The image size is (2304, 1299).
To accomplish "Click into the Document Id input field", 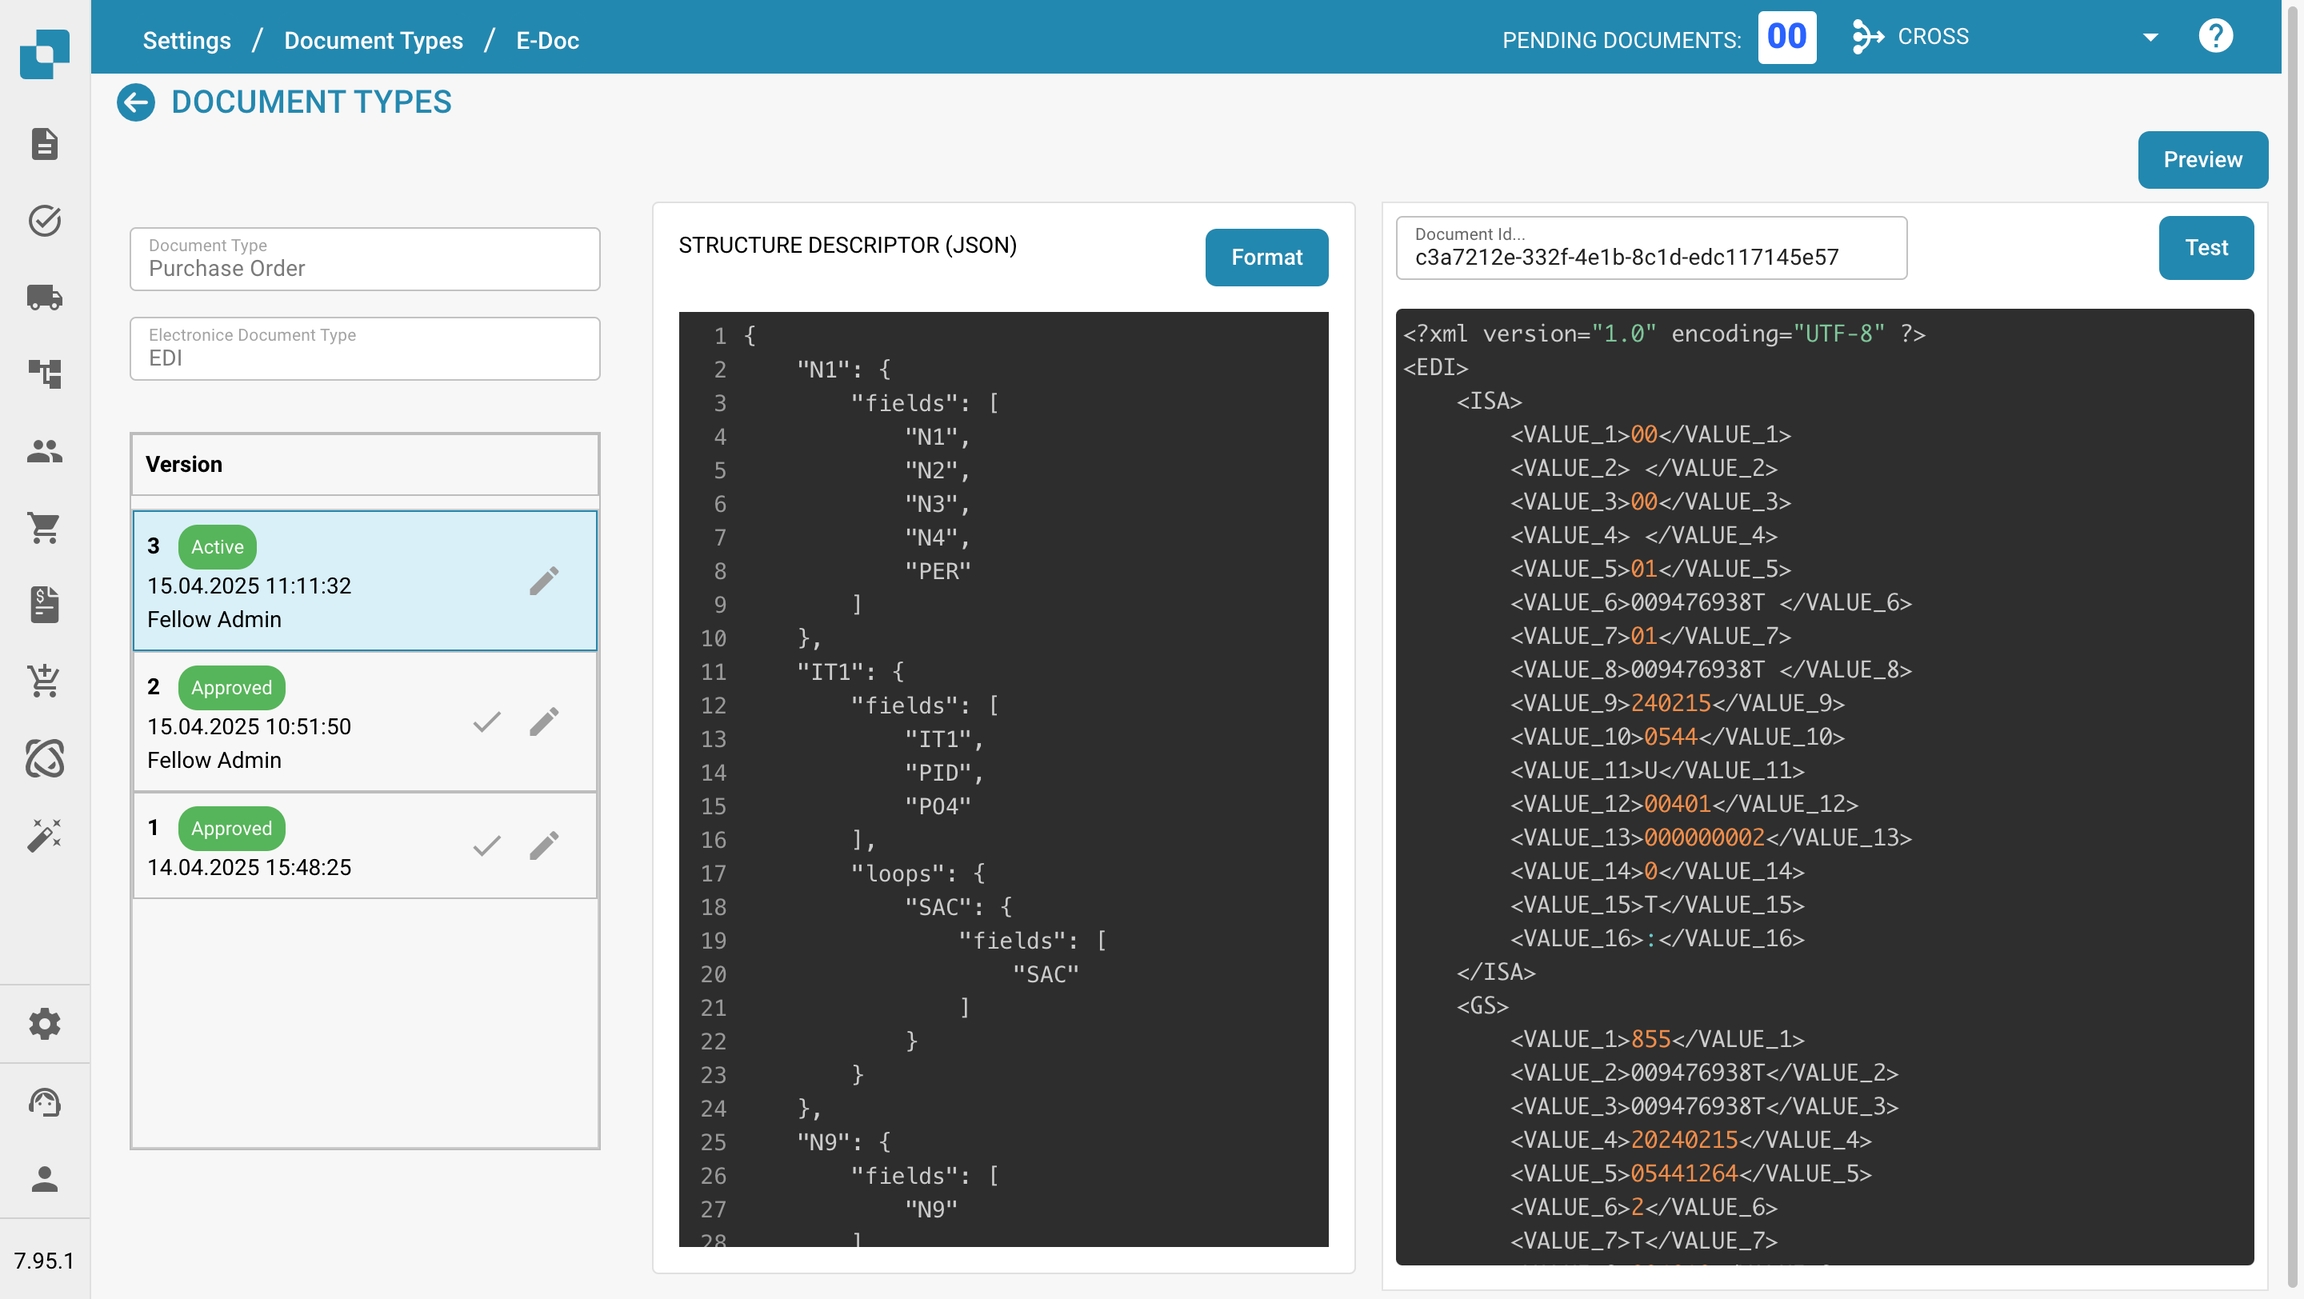I will 1650,257.
